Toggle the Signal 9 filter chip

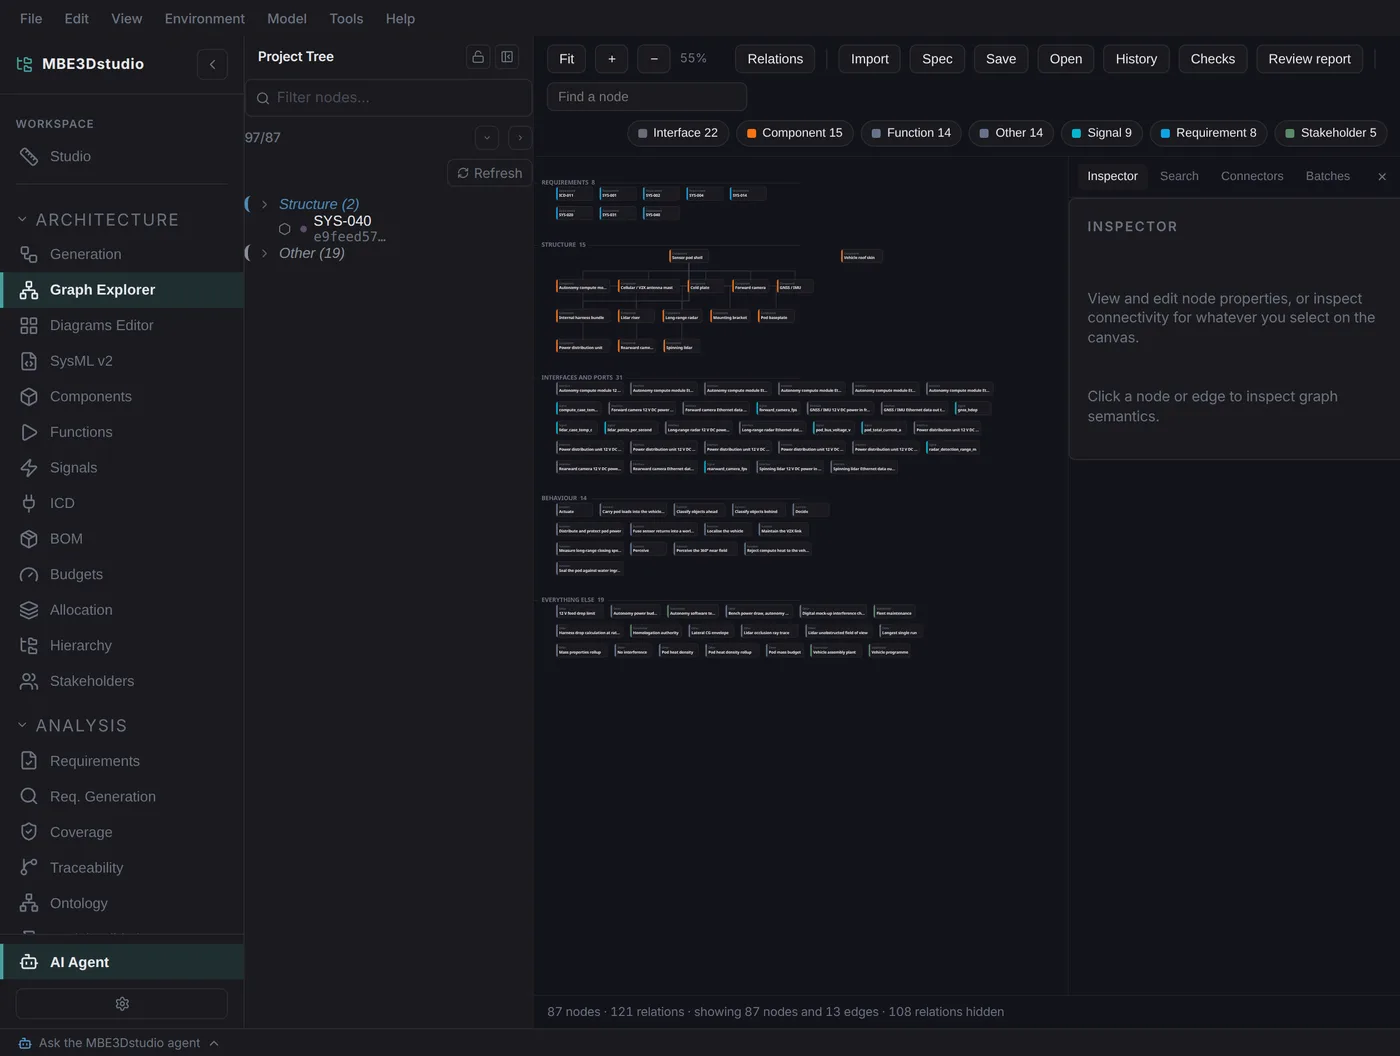click(x=1102, y=133)
